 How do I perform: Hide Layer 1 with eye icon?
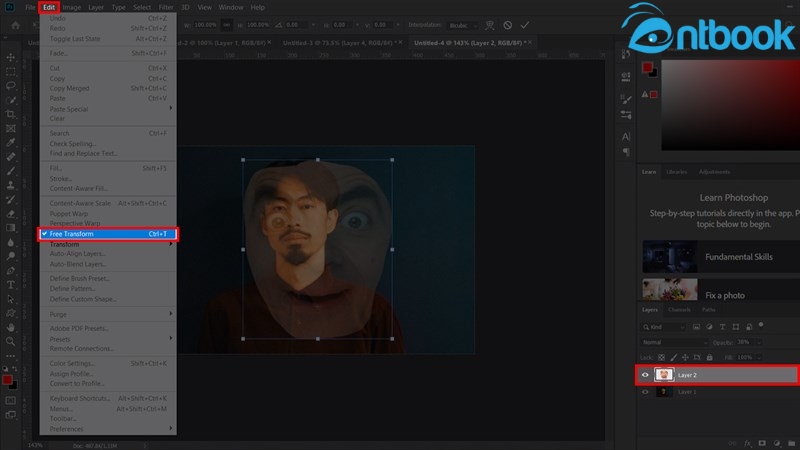(x=645, y=392)
